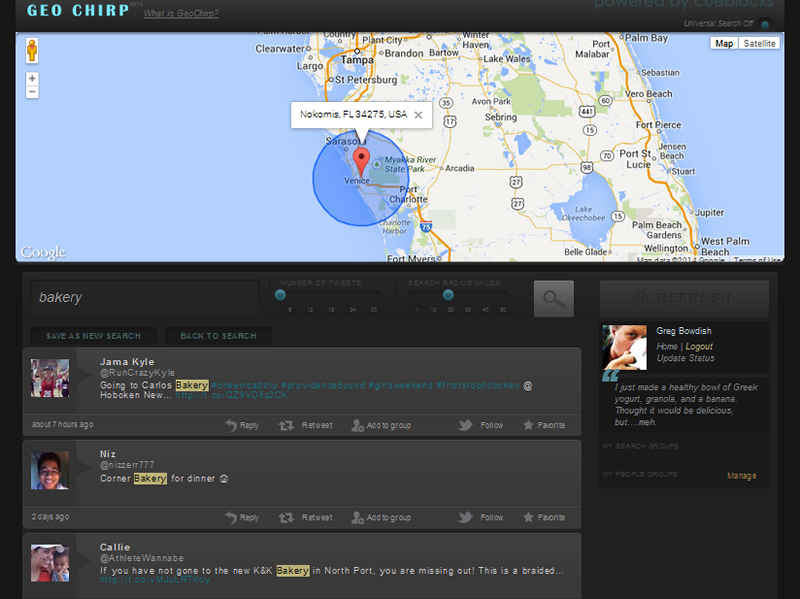Favorite Jama Kyle's tweet
Screen dimensions: 800x599
pyautogui.click(x=544, y=425)
